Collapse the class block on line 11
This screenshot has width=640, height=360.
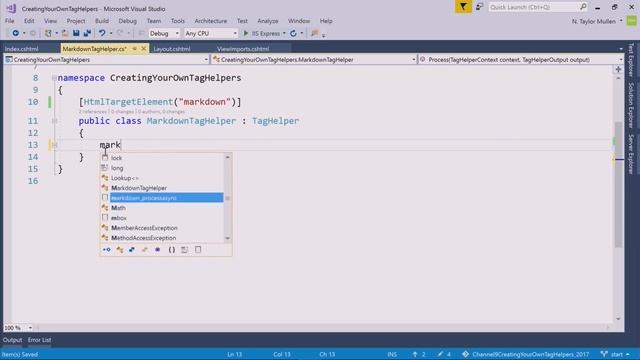(x=54, y=121)
